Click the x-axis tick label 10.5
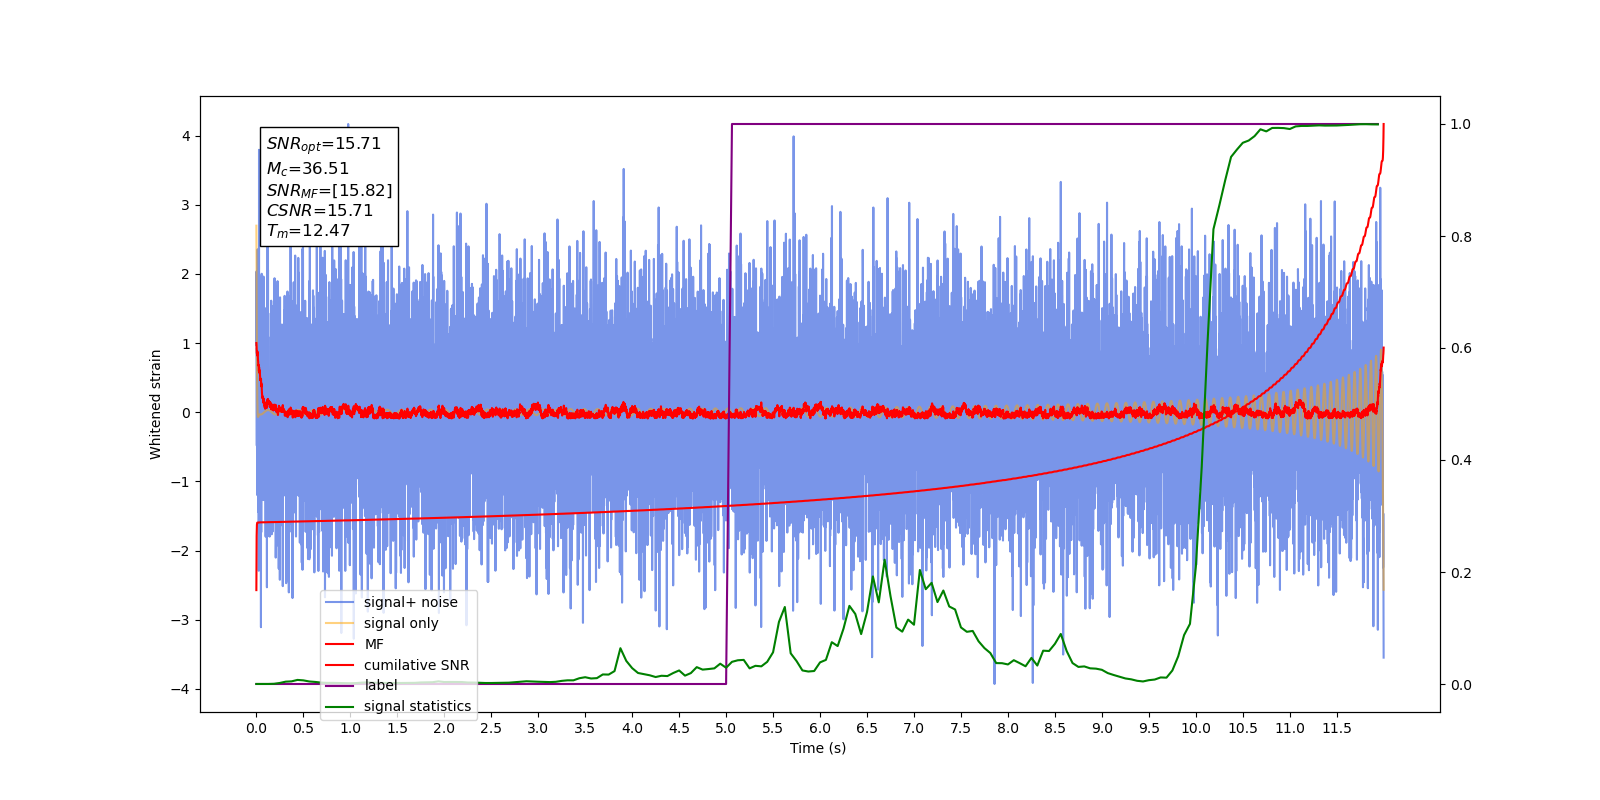This screenshot has height=800, width=1600. coord(1243,728)
